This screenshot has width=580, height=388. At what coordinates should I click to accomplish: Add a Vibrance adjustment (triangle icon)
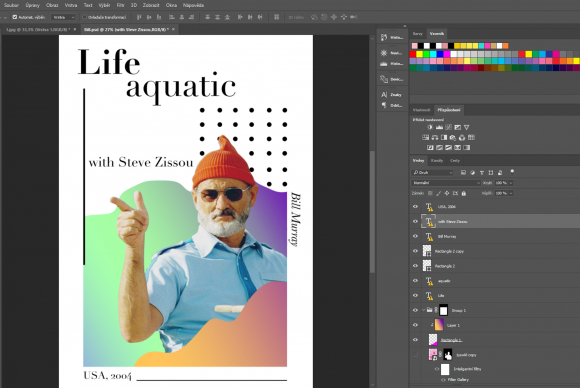(467, 127)
